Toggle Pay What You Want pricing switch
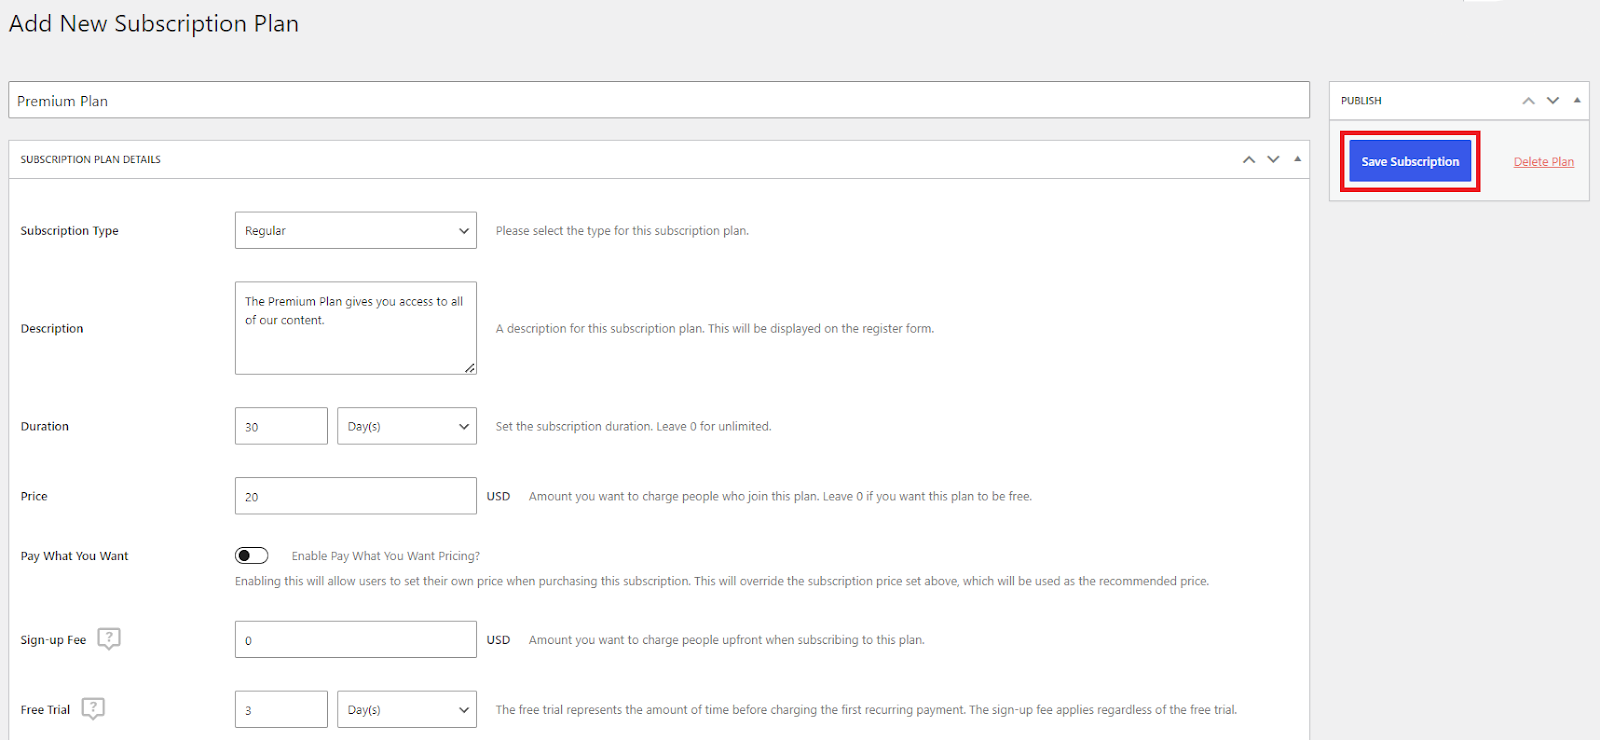 pyautogui.click(x=252, y=556)
